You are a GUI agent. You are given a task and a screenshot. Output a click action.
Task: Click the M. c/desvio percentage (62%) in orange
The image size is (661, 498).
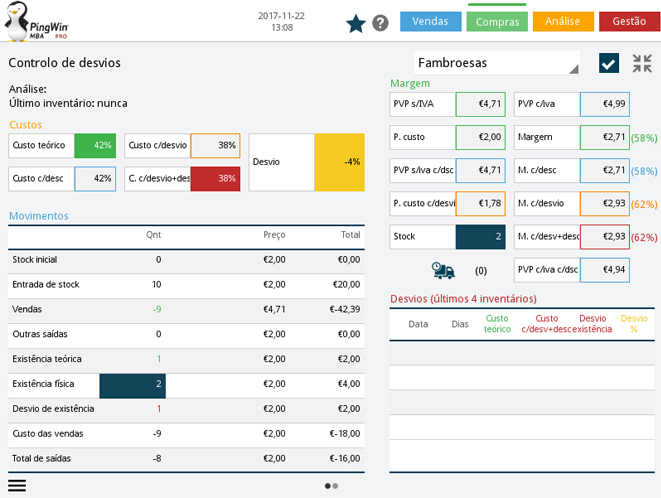(x=644, y=205)
